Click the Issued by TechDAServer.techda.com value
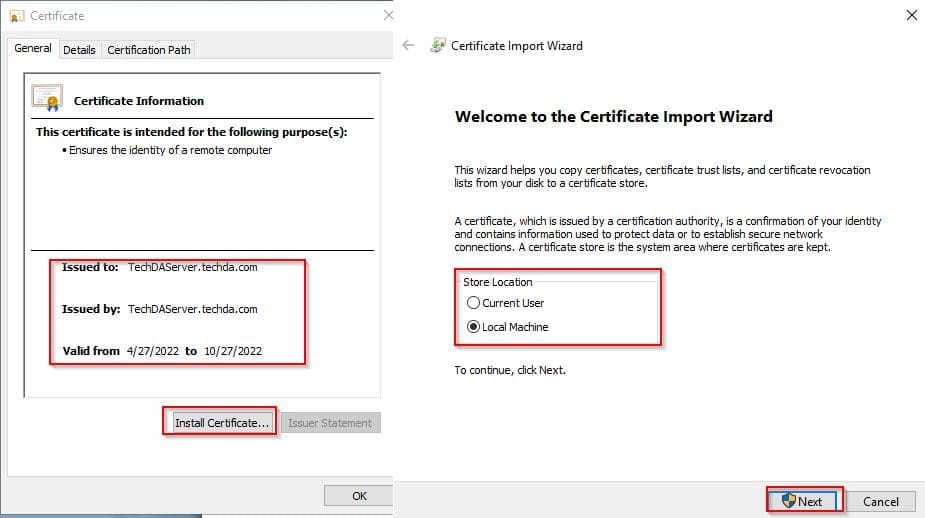925x518 pixels. tap(192, 309)
